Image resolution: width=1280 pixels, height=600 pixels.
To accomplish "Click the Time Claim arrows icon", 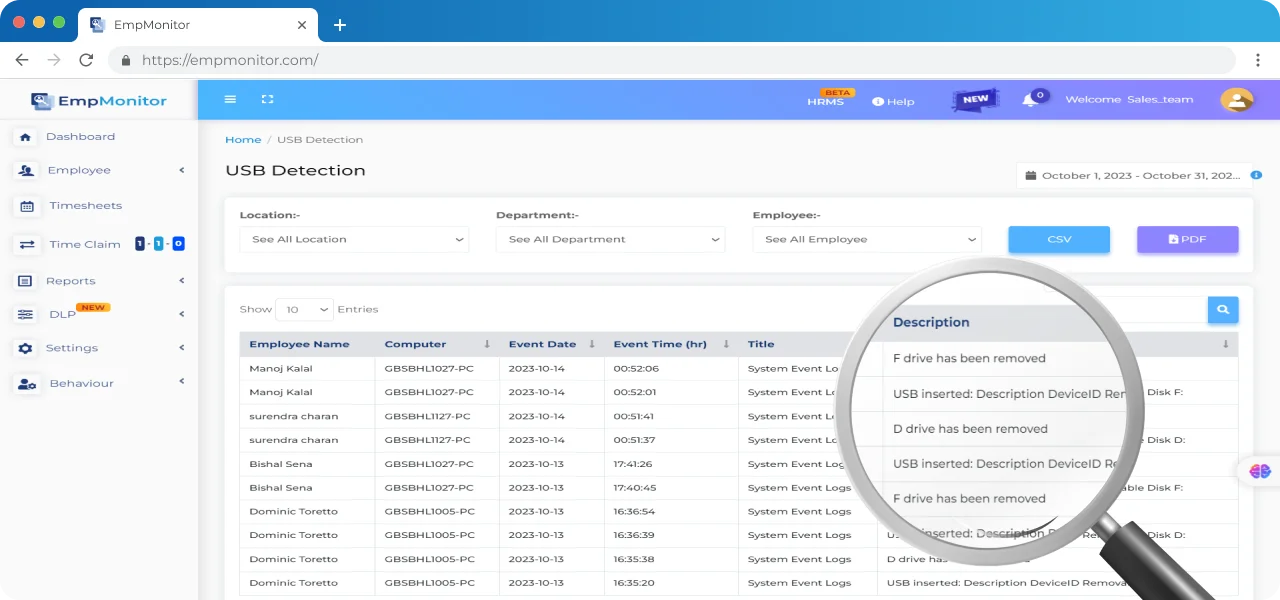I will click(27, 244).
